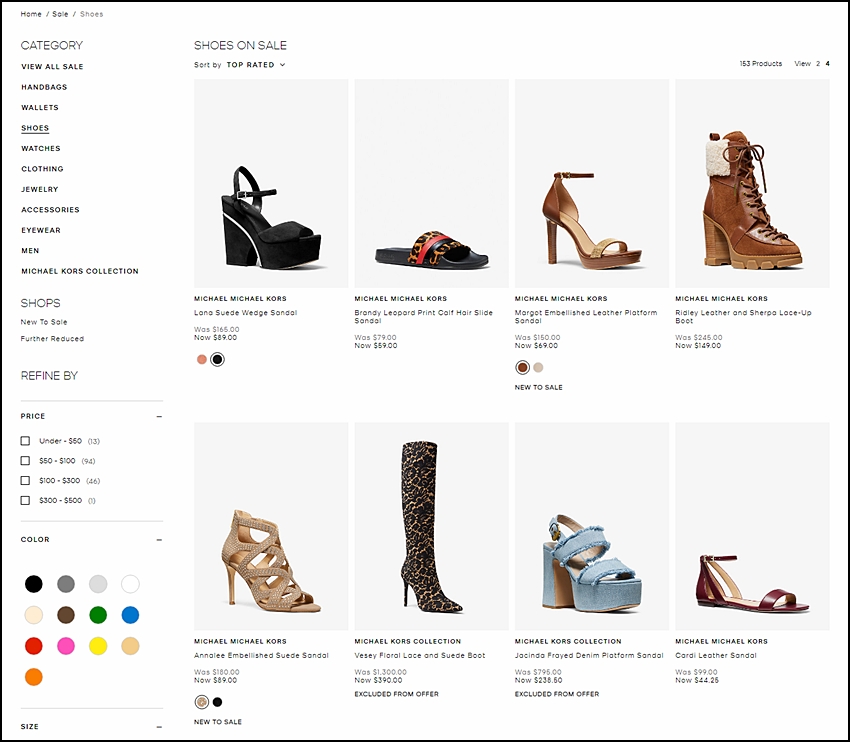Open Jewelry category

[x=40, y=189]
